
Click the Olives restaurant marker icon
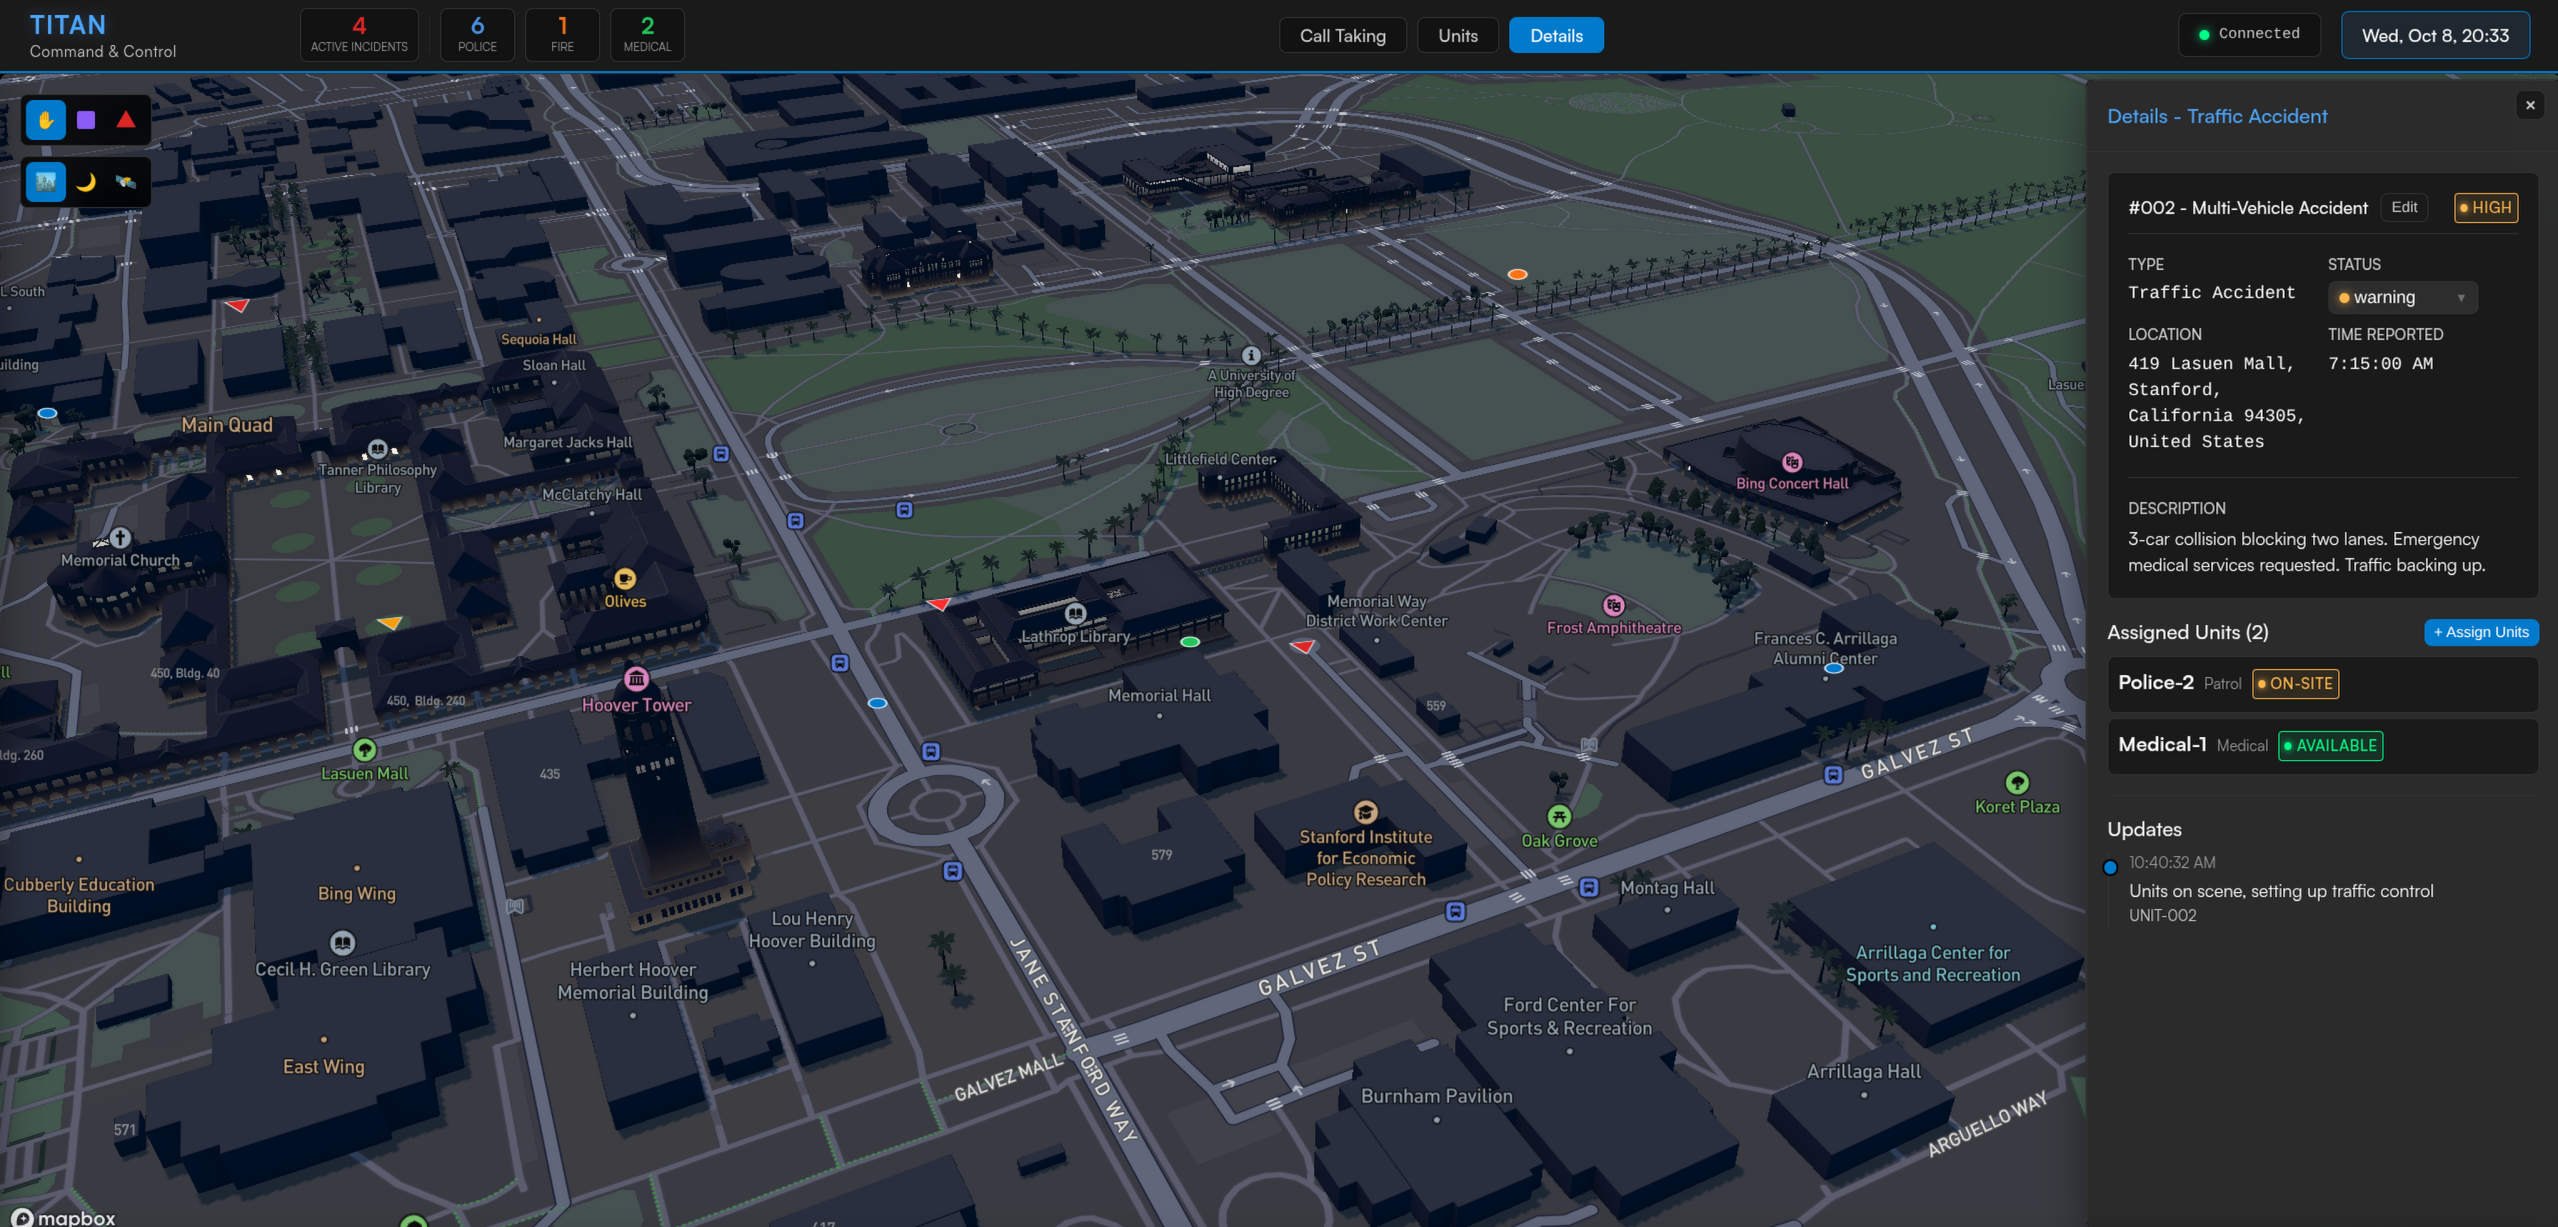click(x=625, y=579)
